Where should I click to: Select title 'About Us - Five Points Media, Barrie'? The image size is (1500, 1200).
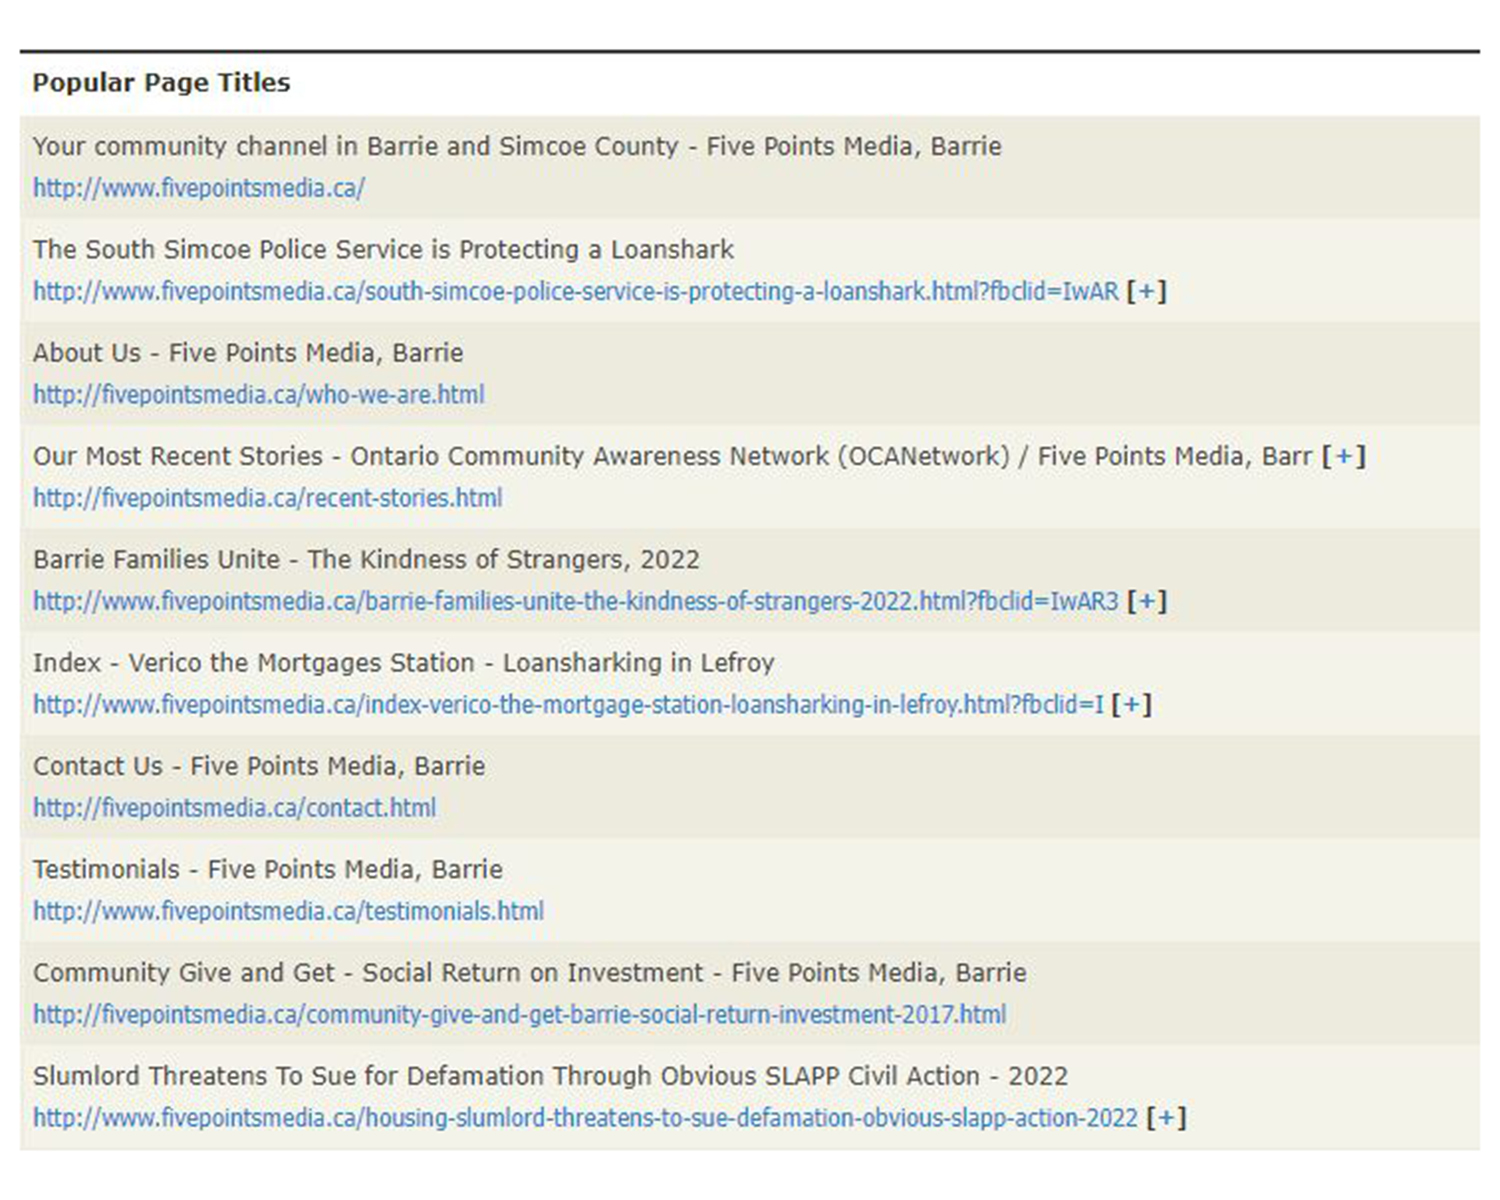click(x=248, y=352)
